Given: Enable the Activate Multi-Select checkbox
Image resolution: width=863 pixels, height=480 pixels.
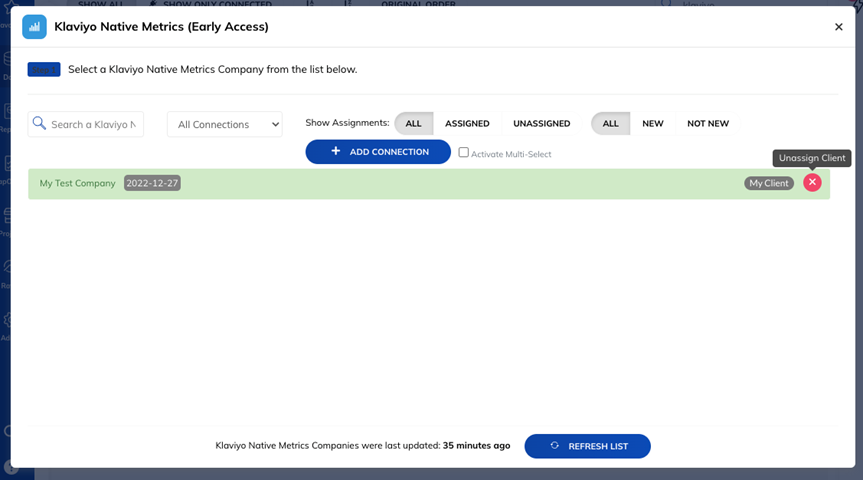Looking at the screenshot, I should pyautogui.click(x=463, y=152).
